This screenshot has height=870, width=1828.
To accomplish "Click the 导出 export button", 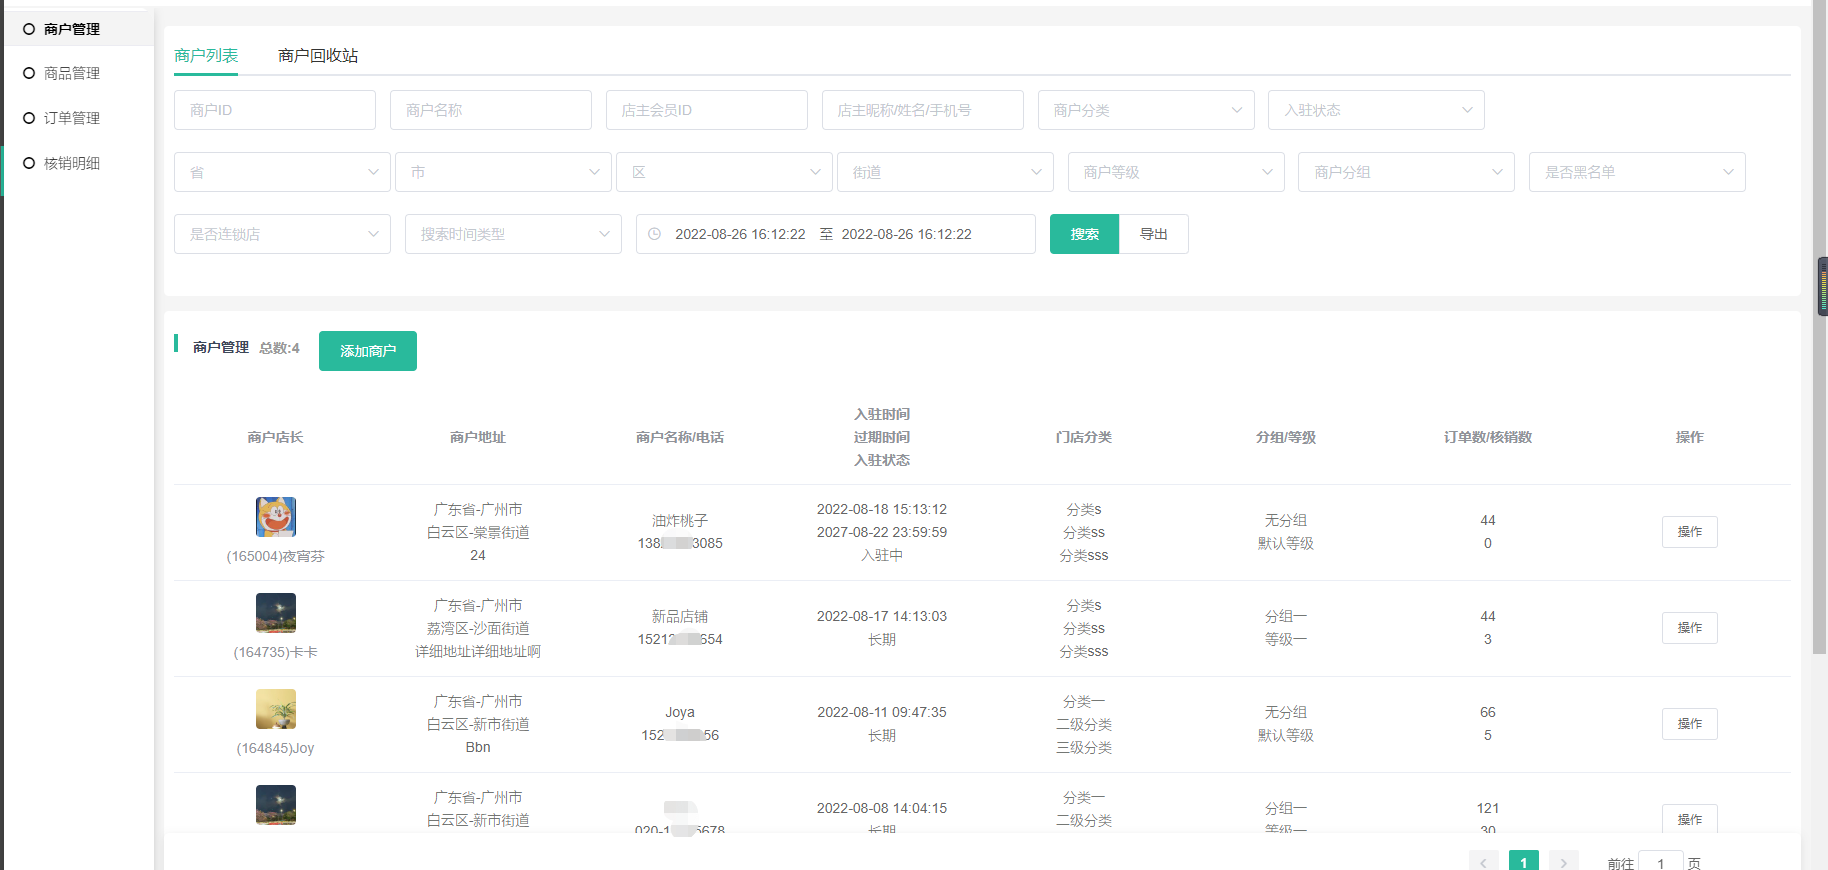I will tap(1154, 234).
